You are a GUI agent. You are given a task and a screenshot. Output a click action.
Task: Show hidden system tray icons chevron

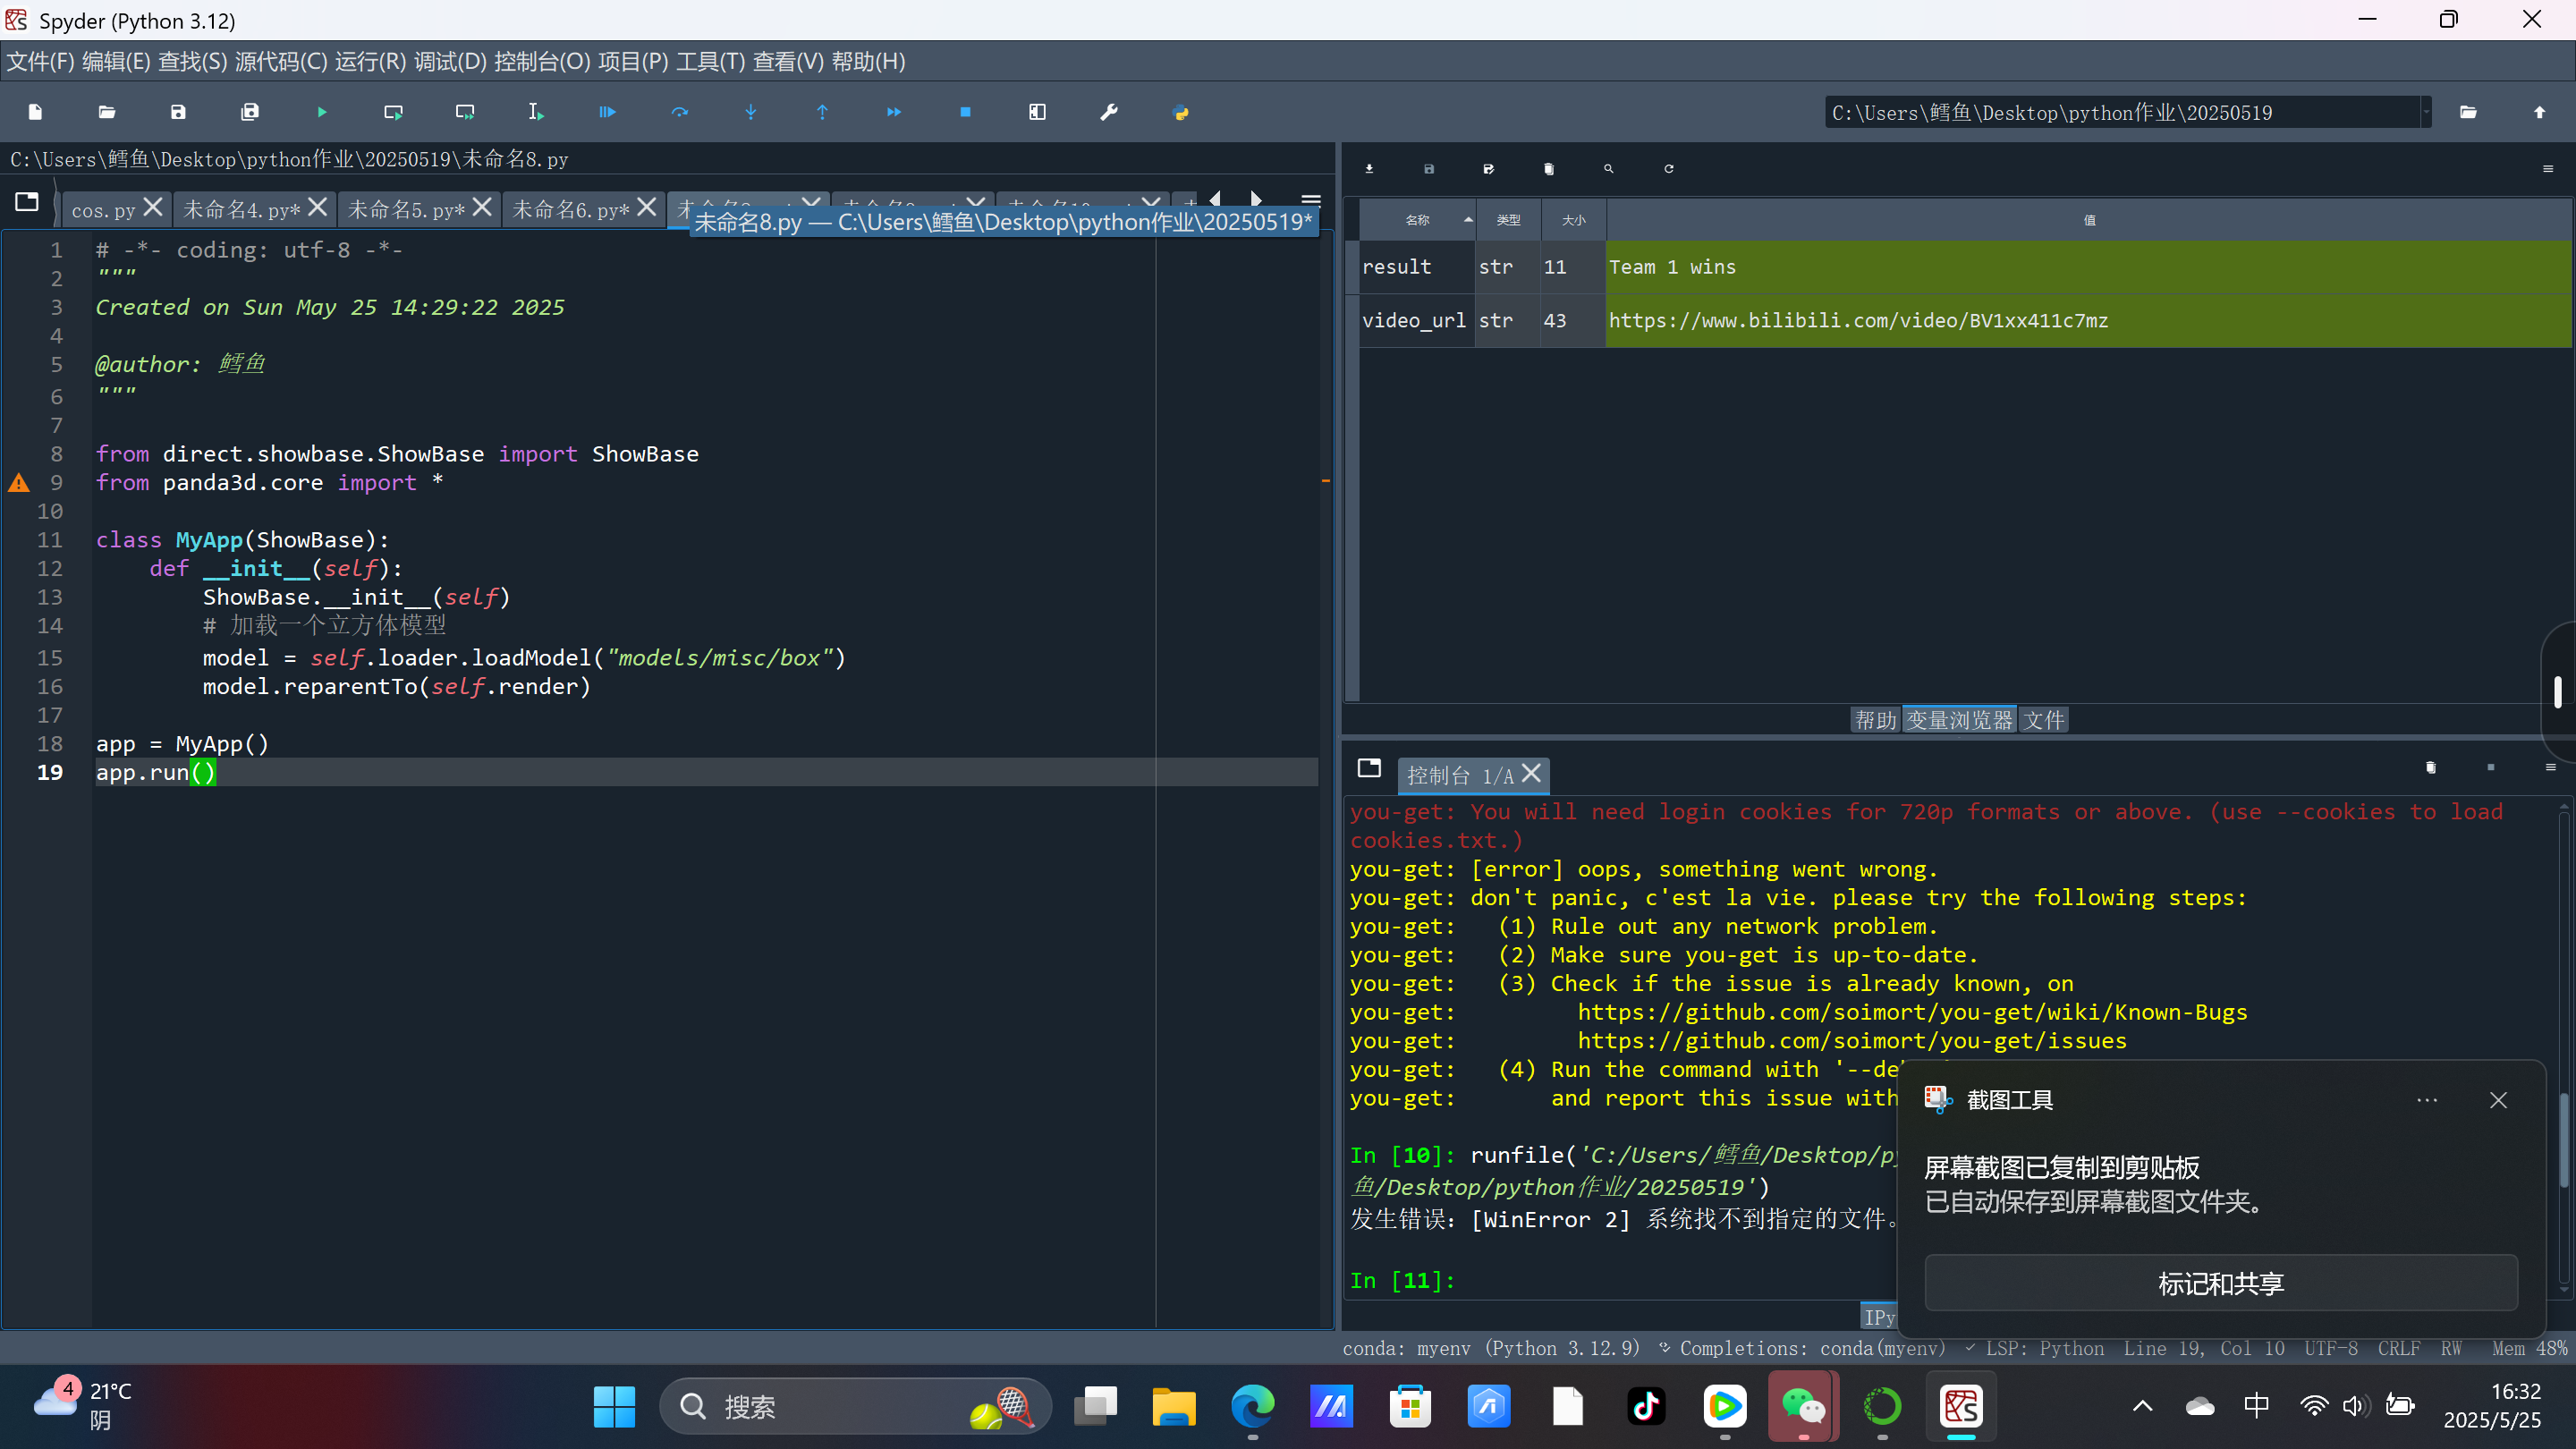click(x=2142, y=1405)
